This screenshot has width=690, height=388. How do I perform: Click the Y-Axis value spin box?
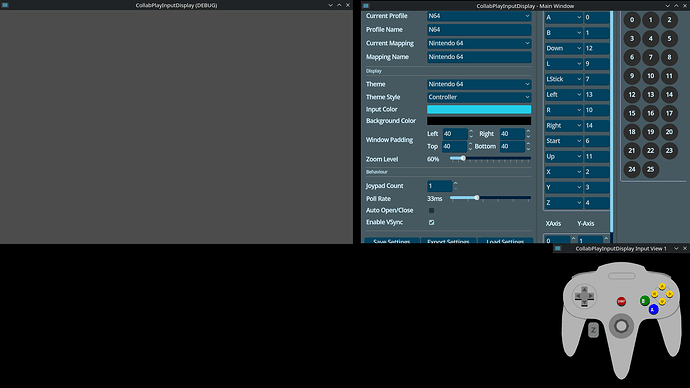point(593,240)
